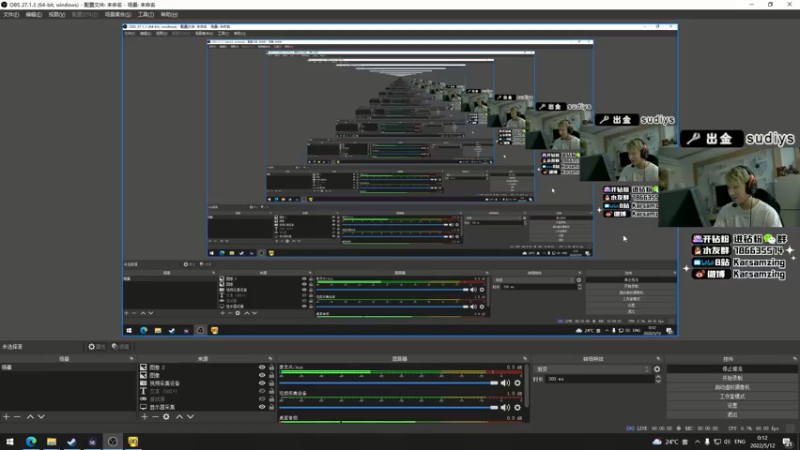Show the hidden Text (GDI+) source
Screen dimensions: 800x450
coord(262,391)
